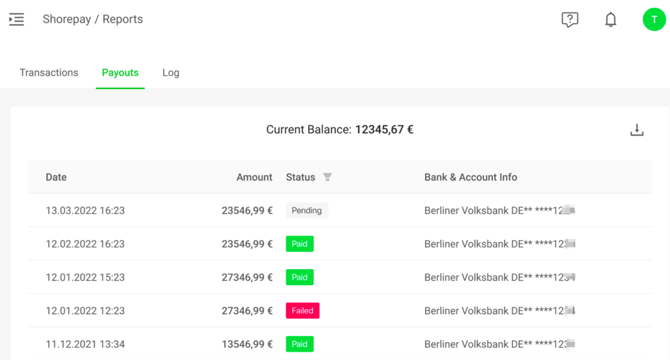This screenshot has width=670, height=360.
Task: Select the date 12.02.2022 16:23
Action: point(85,244)
